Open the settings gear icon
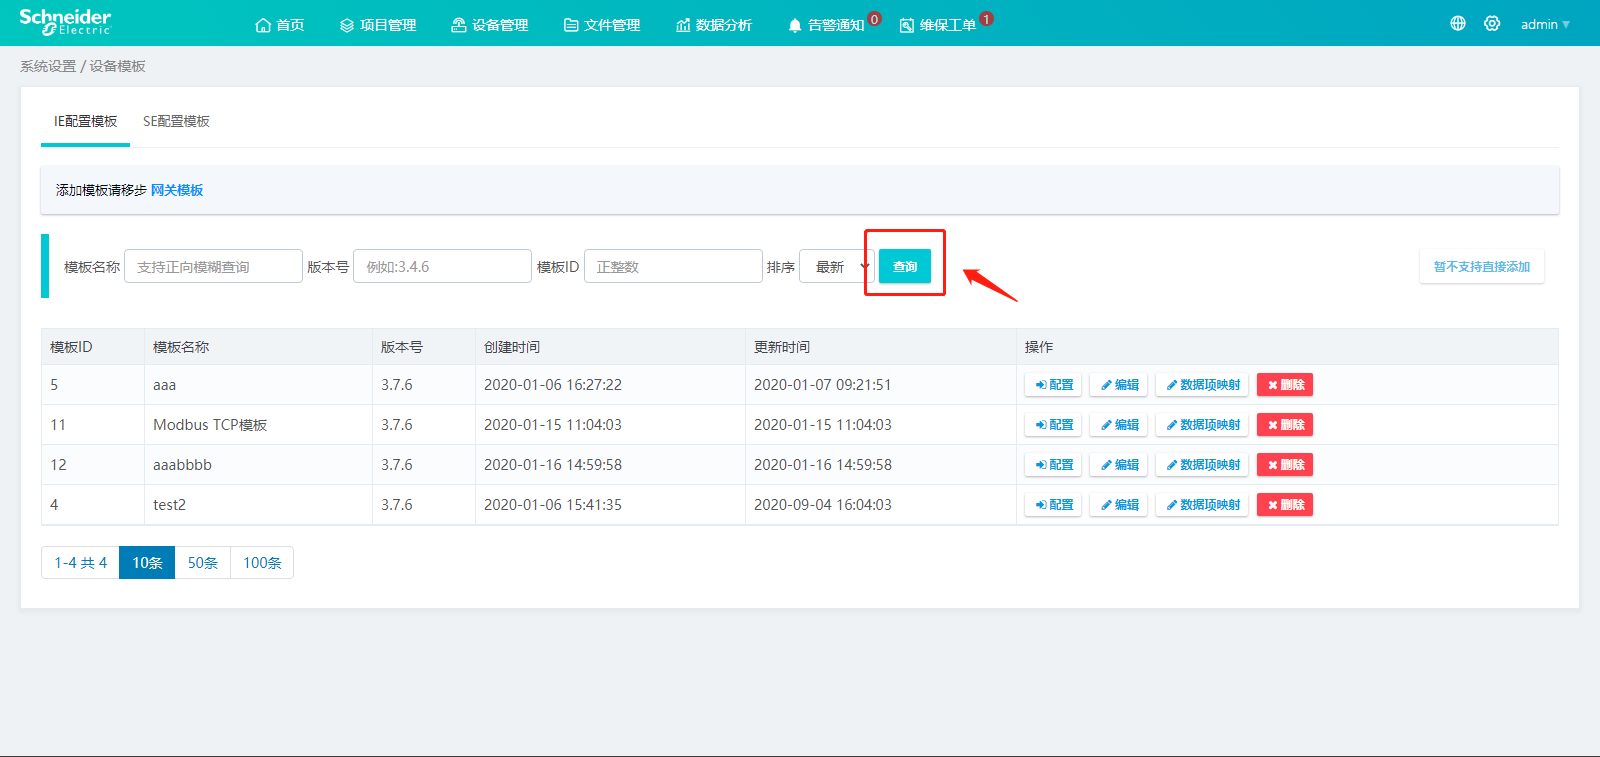The image size is (1600, 757). pyautogui.click(x=1492, y=23)
